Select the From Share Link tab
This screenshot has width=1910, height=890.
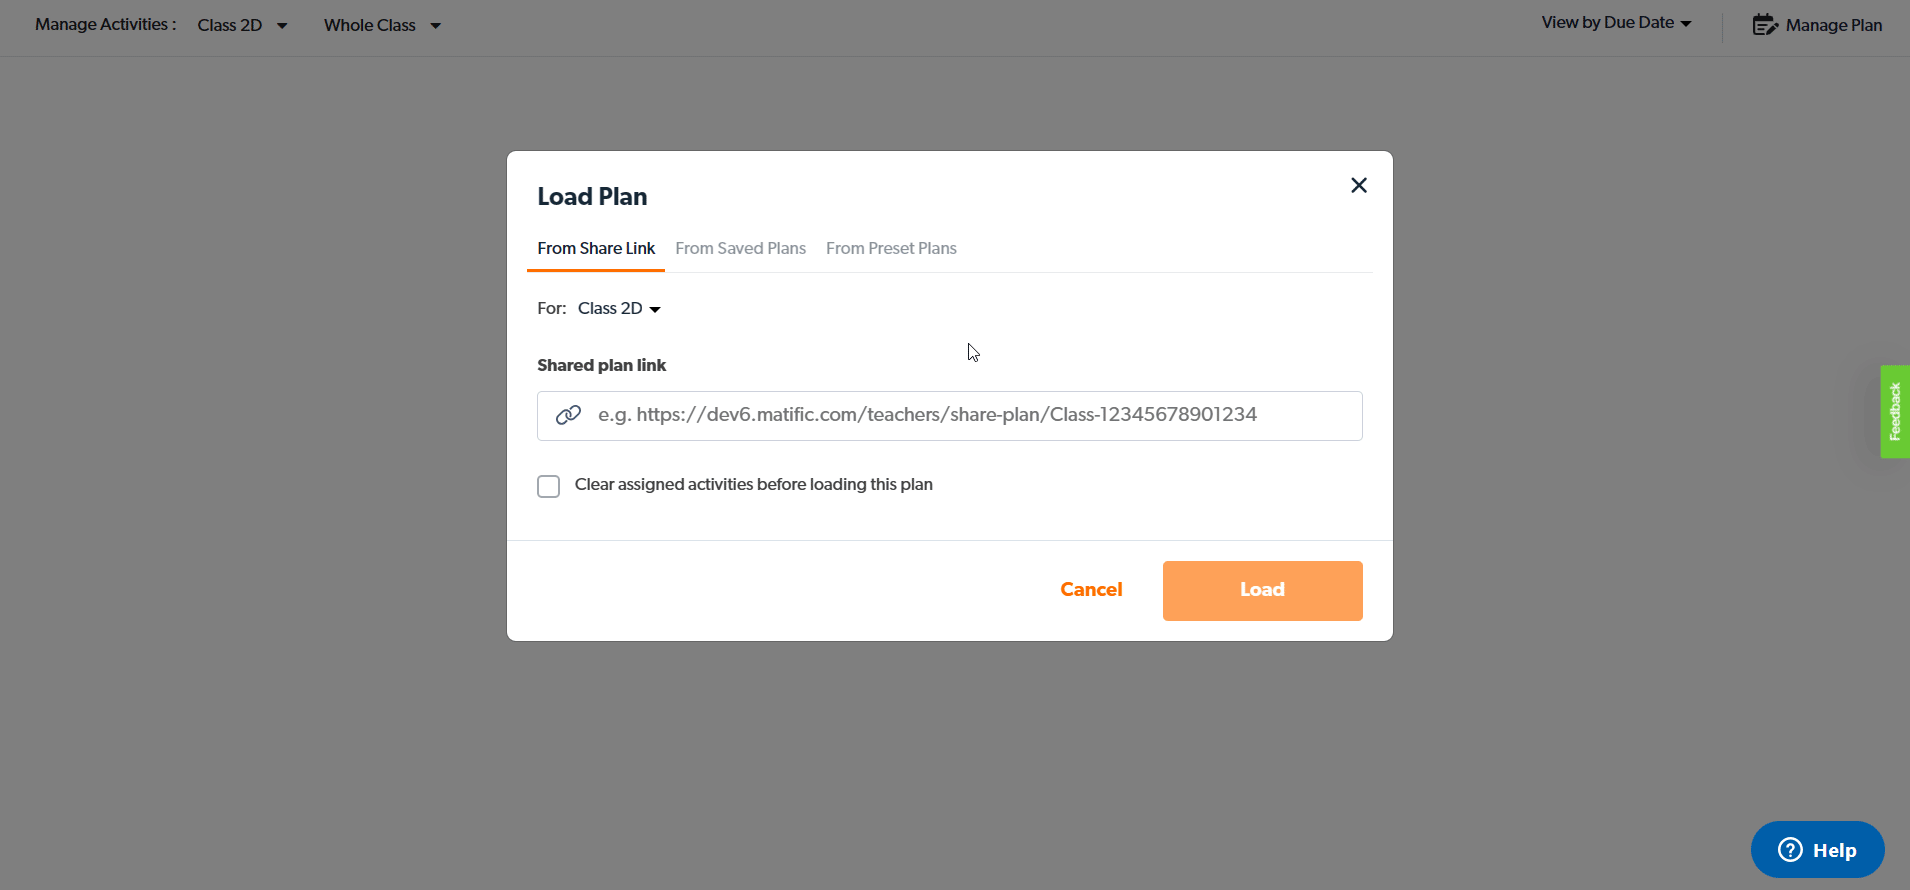coord(596,249)
